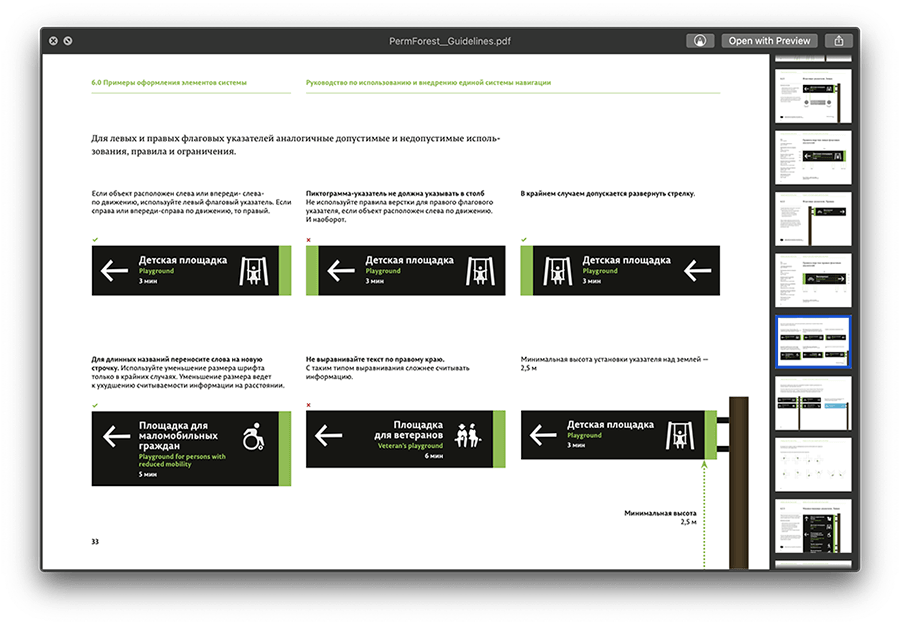Click green check mark above top-left sign
The width and height of the screenshot is (900, 625).
coord(94,240)
